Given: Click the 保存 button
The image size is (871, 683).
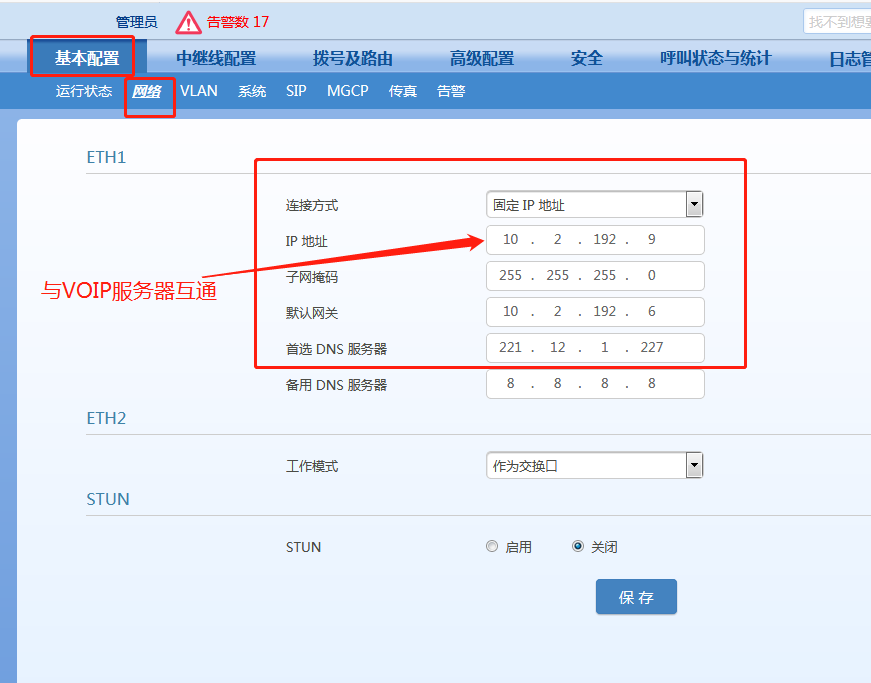Looking at the screenshot, I should point(636,597).
